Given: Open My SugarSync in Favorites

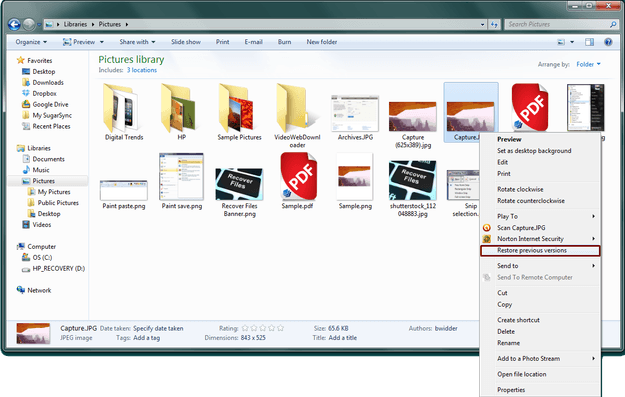Looking at the screenshot, I should (47, 115).
